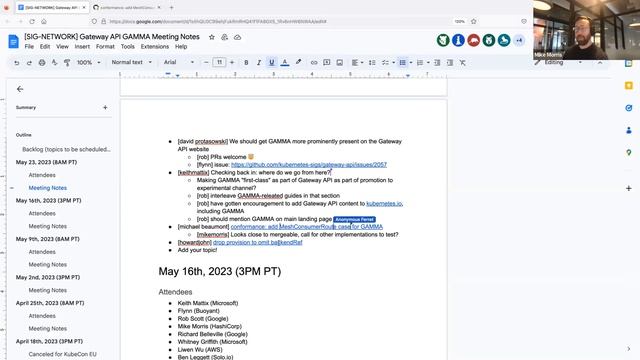Decrease font size with minus button
This screenshot has height=360, width=640.
coord(206,62)
